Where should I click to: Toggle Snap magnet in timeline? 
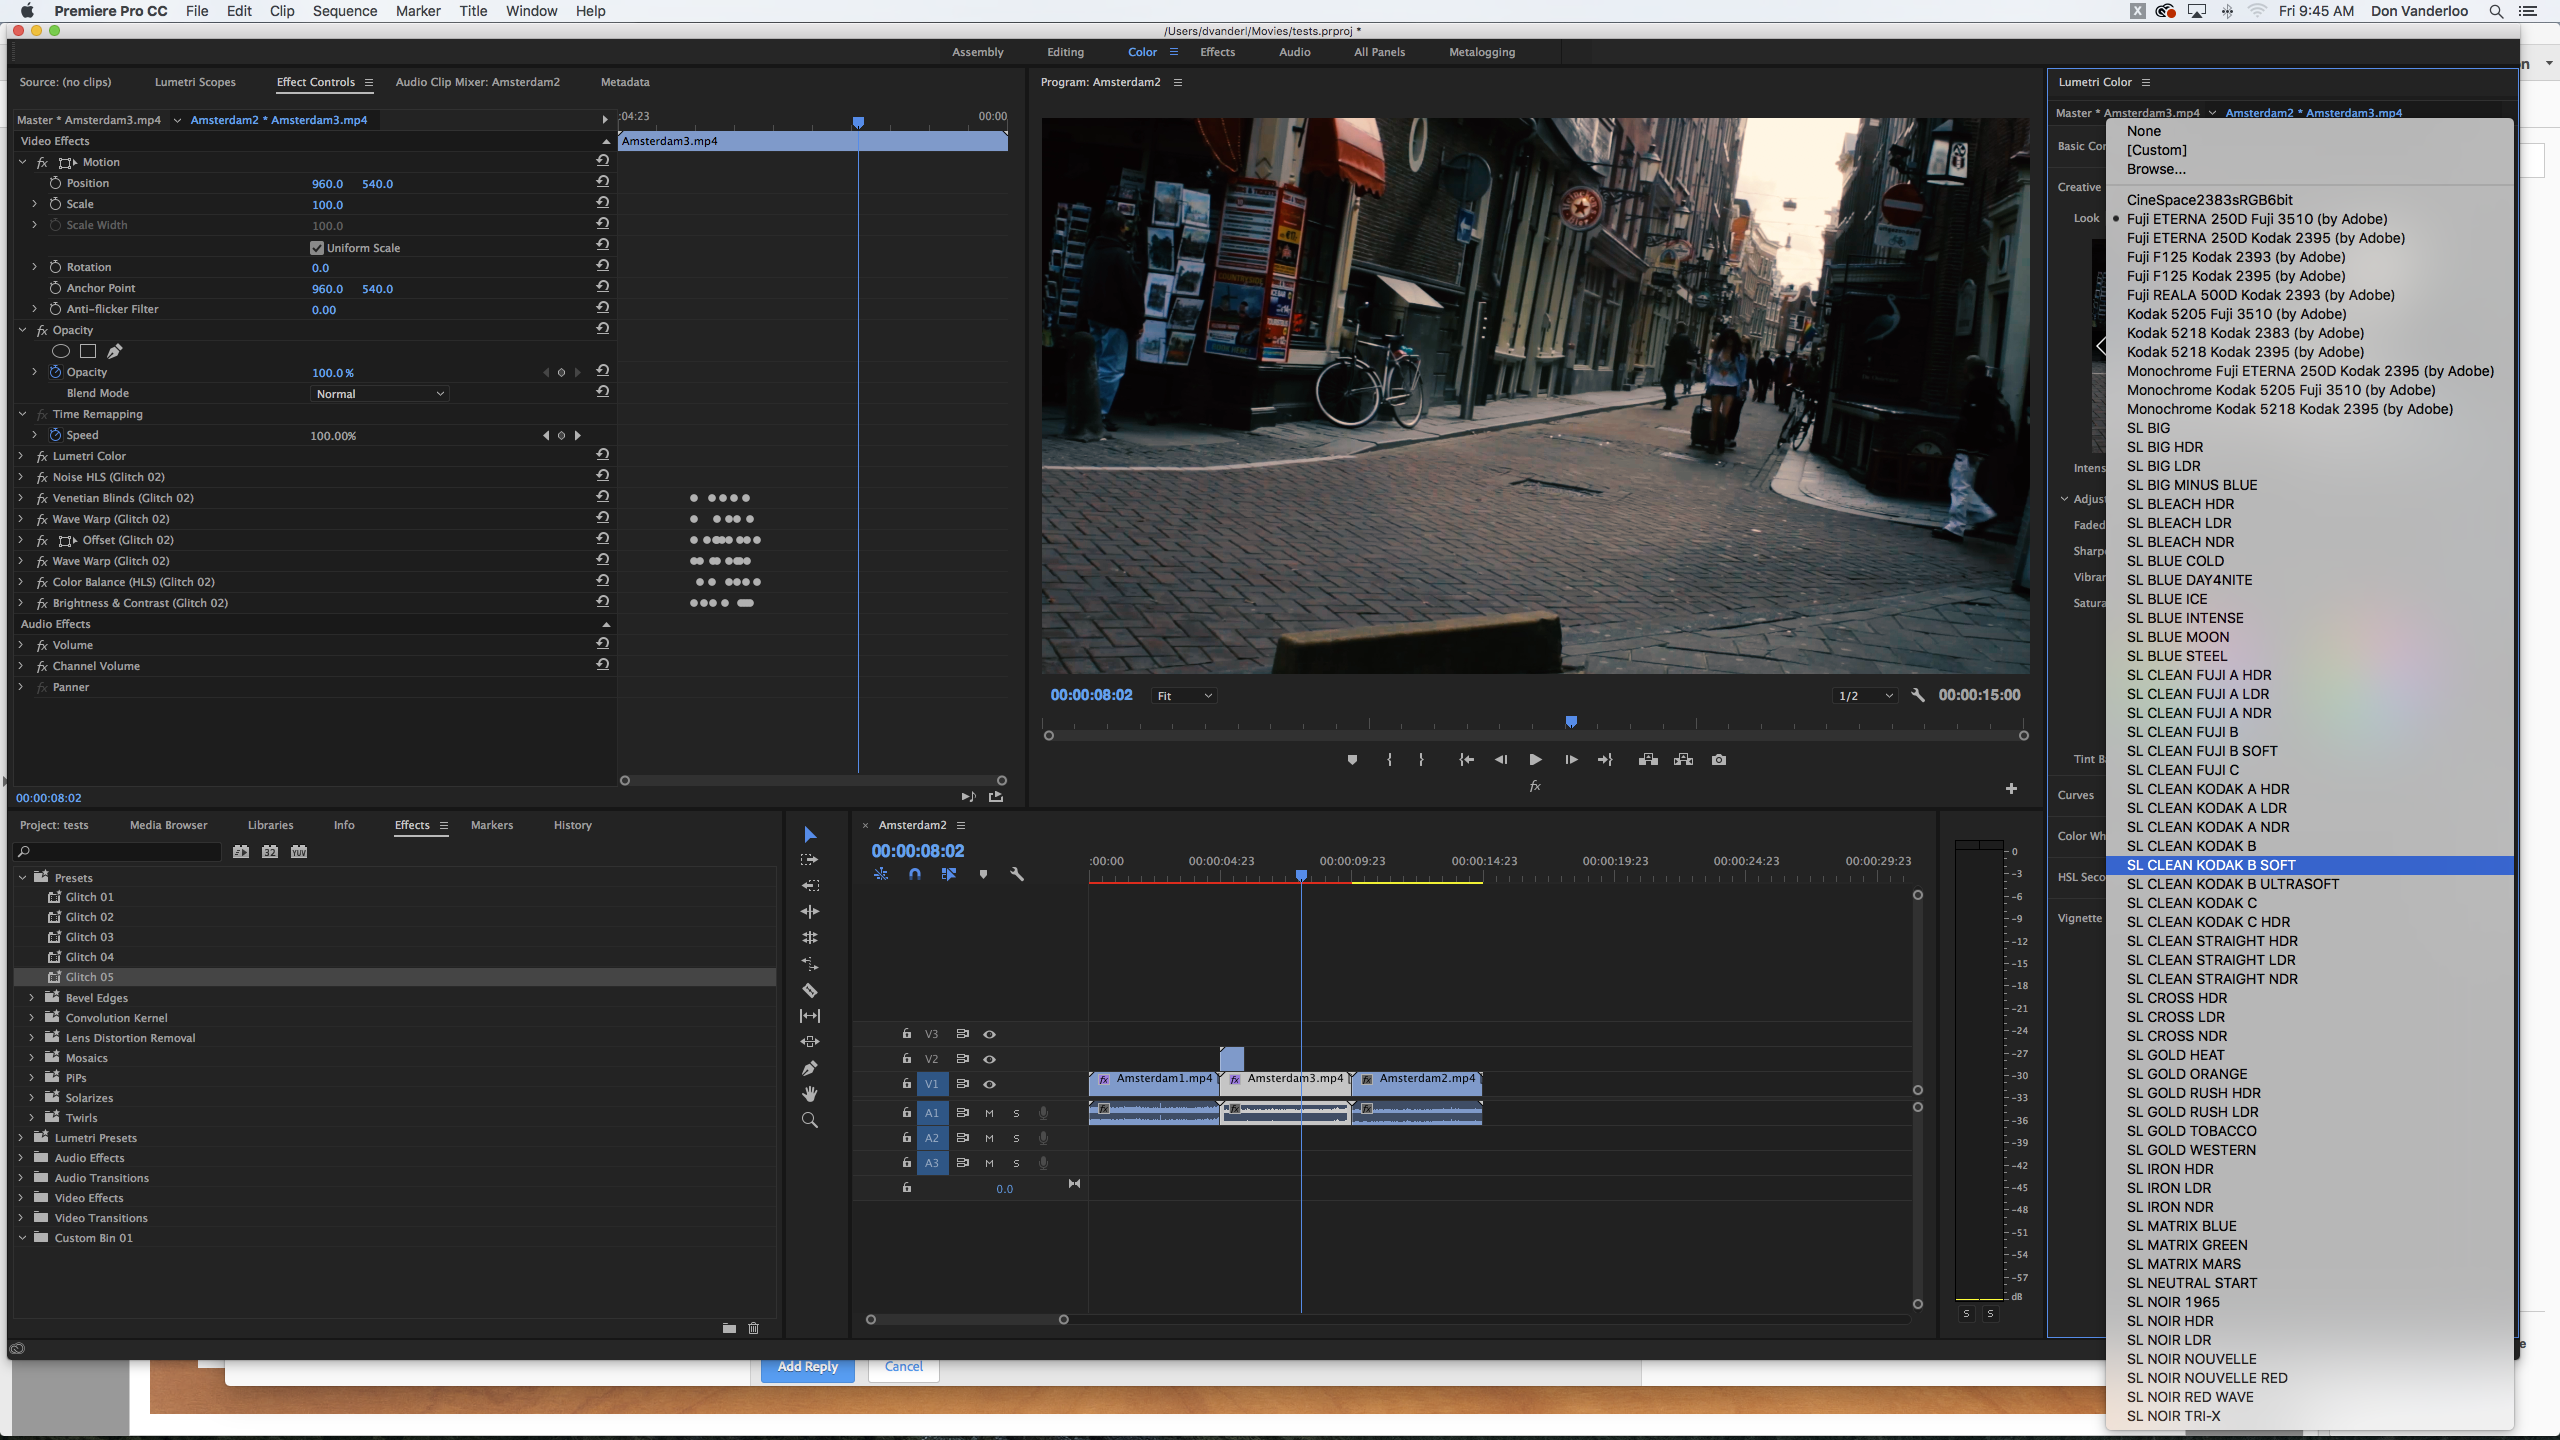(915, 874)
